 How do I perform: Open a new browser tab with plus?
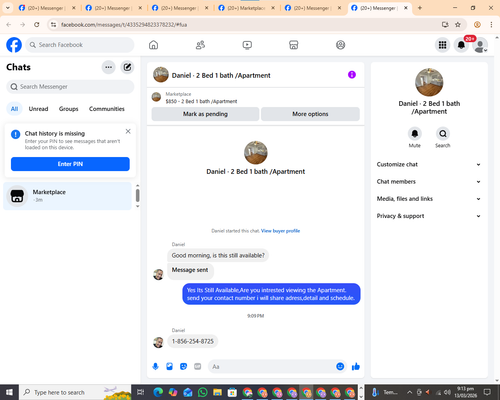[420, 8]
